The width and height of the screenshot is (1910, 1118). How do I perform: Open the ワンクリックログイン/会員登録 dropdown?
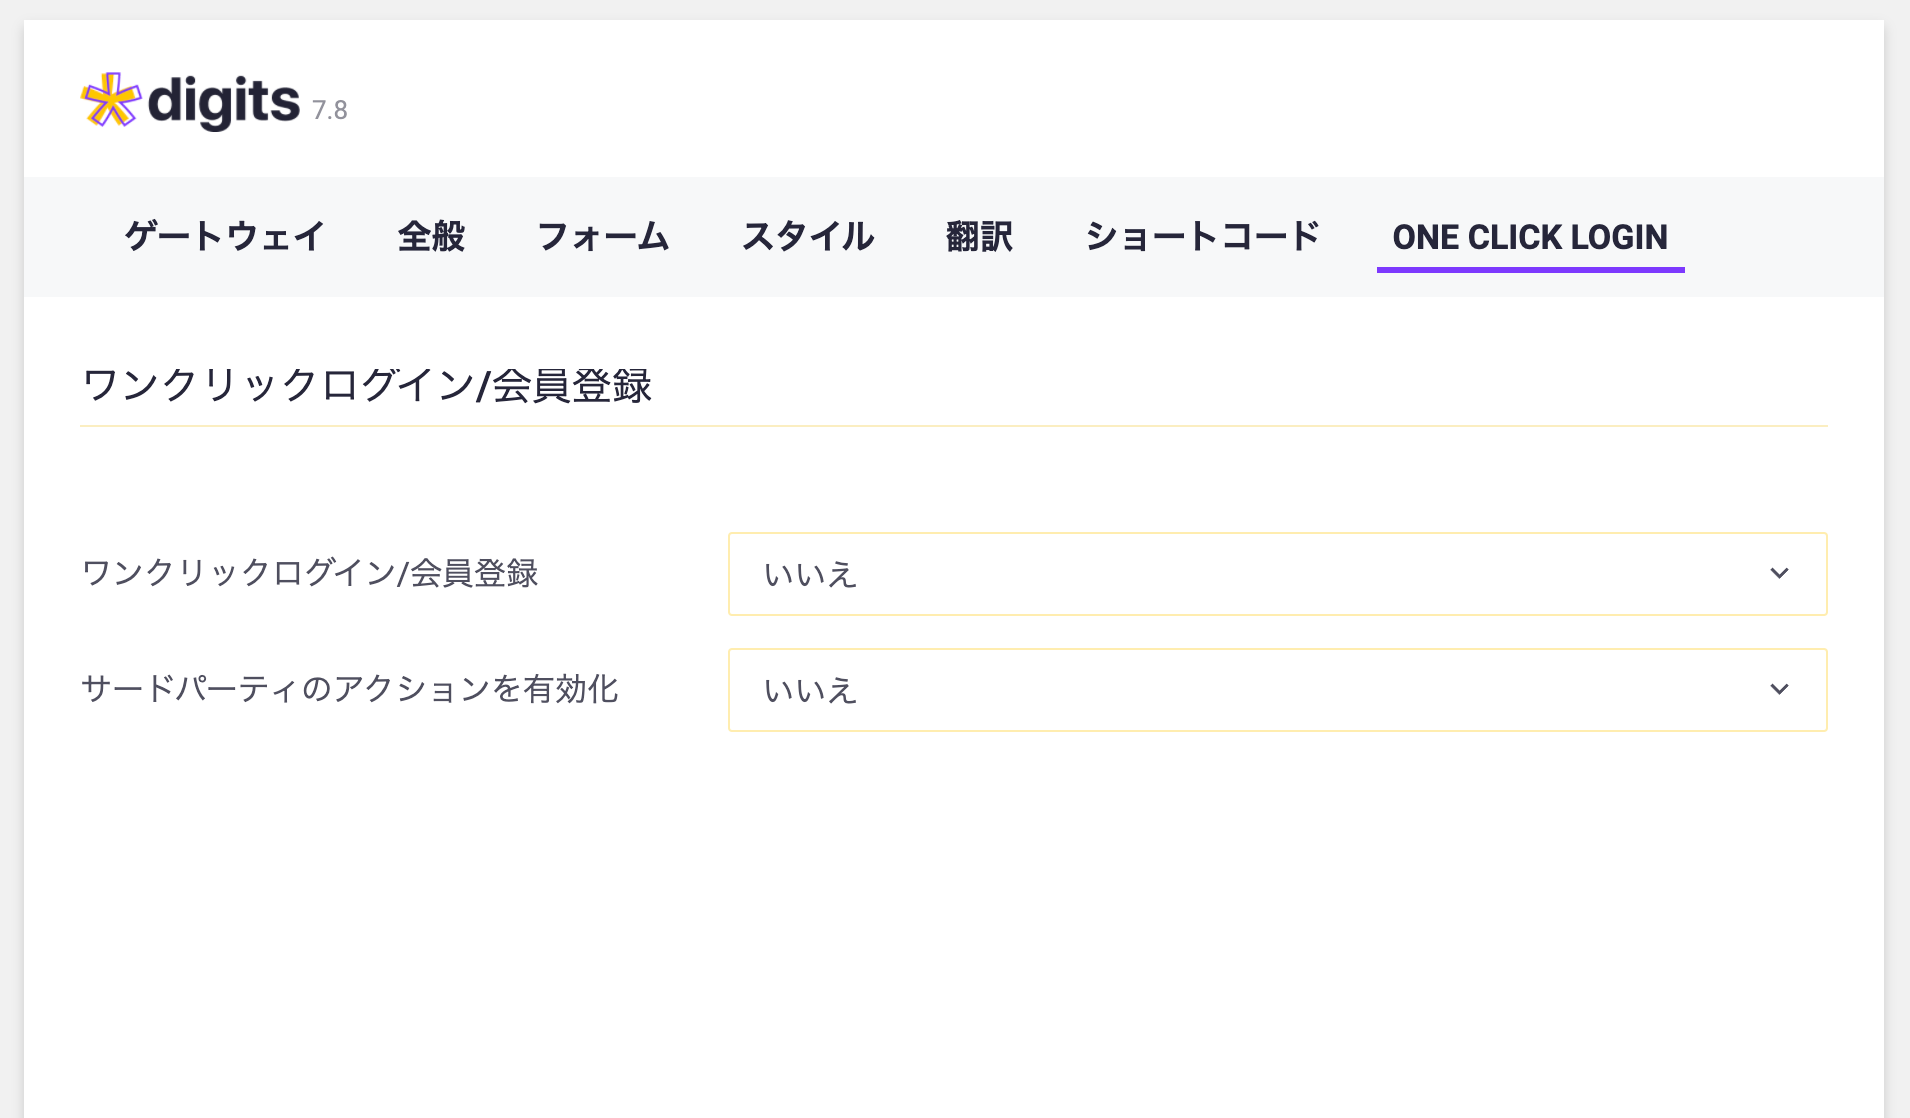[x=1278, y=574]
